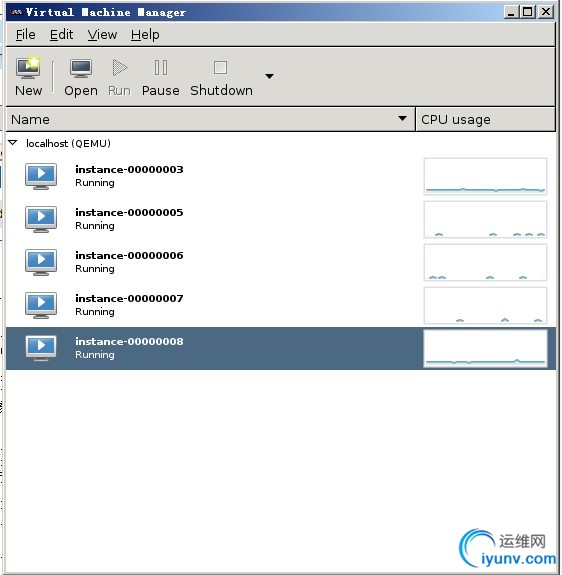Screen dimensions: 562x575
Task: Open the Edit menu
Action: [x=61, y=35]
